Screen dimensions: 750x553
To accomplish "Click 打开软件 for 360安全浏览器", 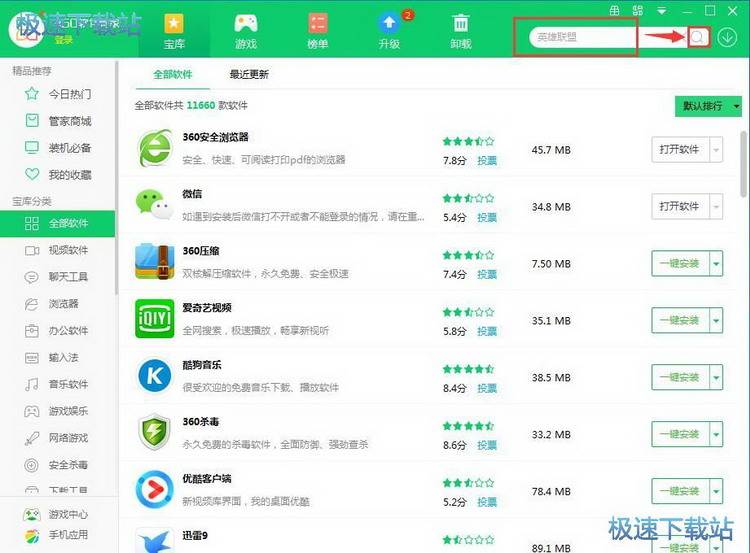I will tap(681, 150).
